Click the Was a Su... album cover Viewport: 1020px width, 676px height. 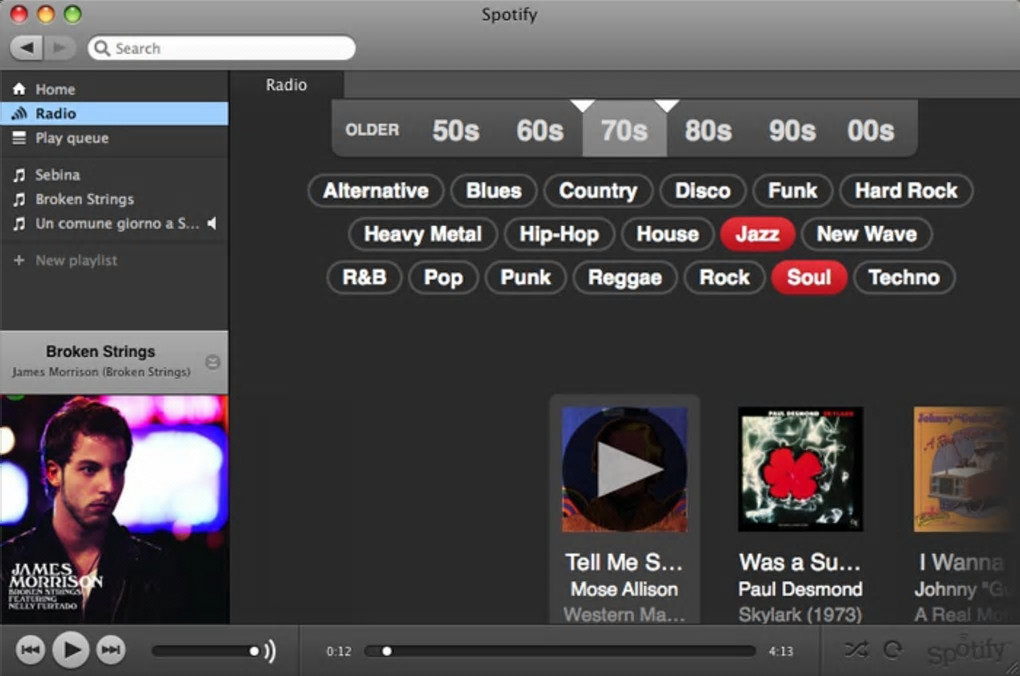[800, 469]
